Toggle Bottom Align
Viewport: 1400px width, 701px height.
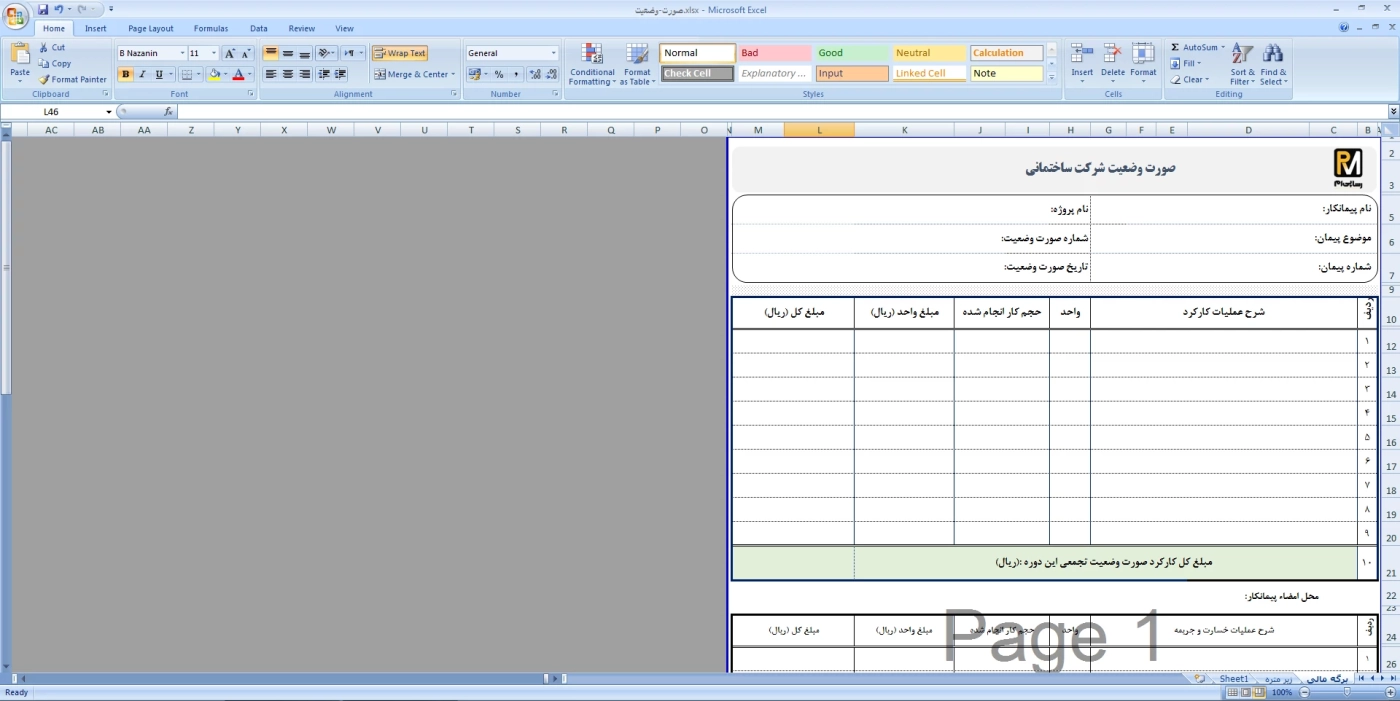coord(305,53)
